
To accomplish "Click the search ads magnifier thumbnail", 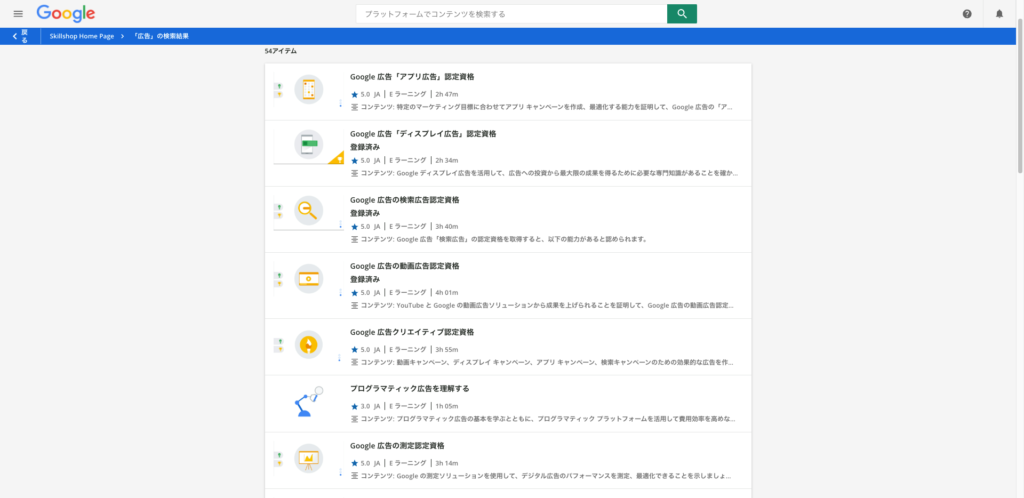I will (309, 211).
